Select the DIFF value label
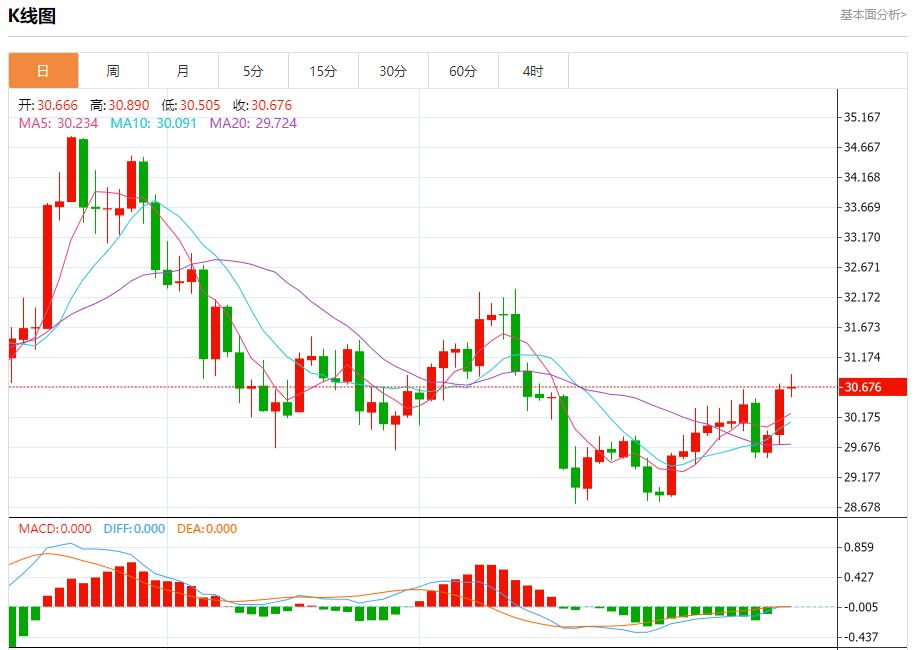The image size is (915, 650). point(133,529)
